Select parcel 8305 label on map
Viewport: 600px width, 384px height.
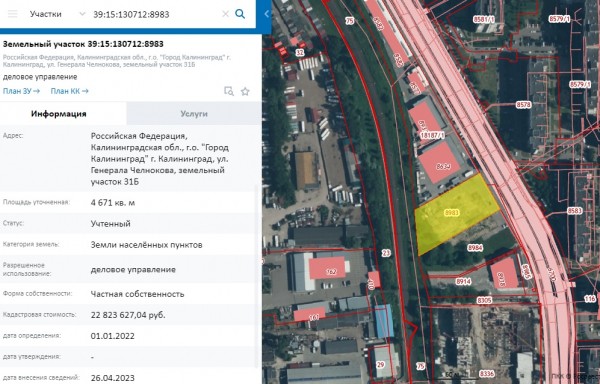pyautogui.click(x=484, y=301)
